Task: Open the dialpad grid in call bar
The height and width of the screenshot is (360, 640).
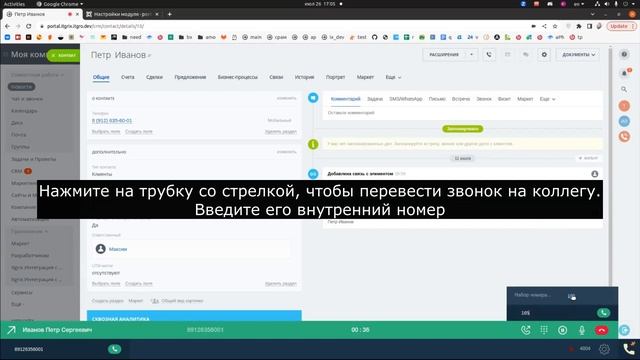Action: pos(544,330)
